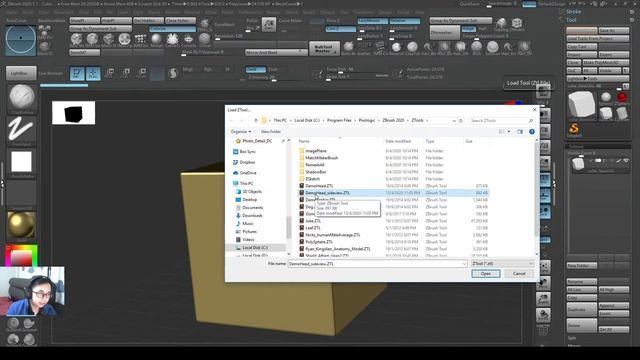The image size is (640, 360).
Task: Open the Organize dropdown
Action: [x=241, y=131]
